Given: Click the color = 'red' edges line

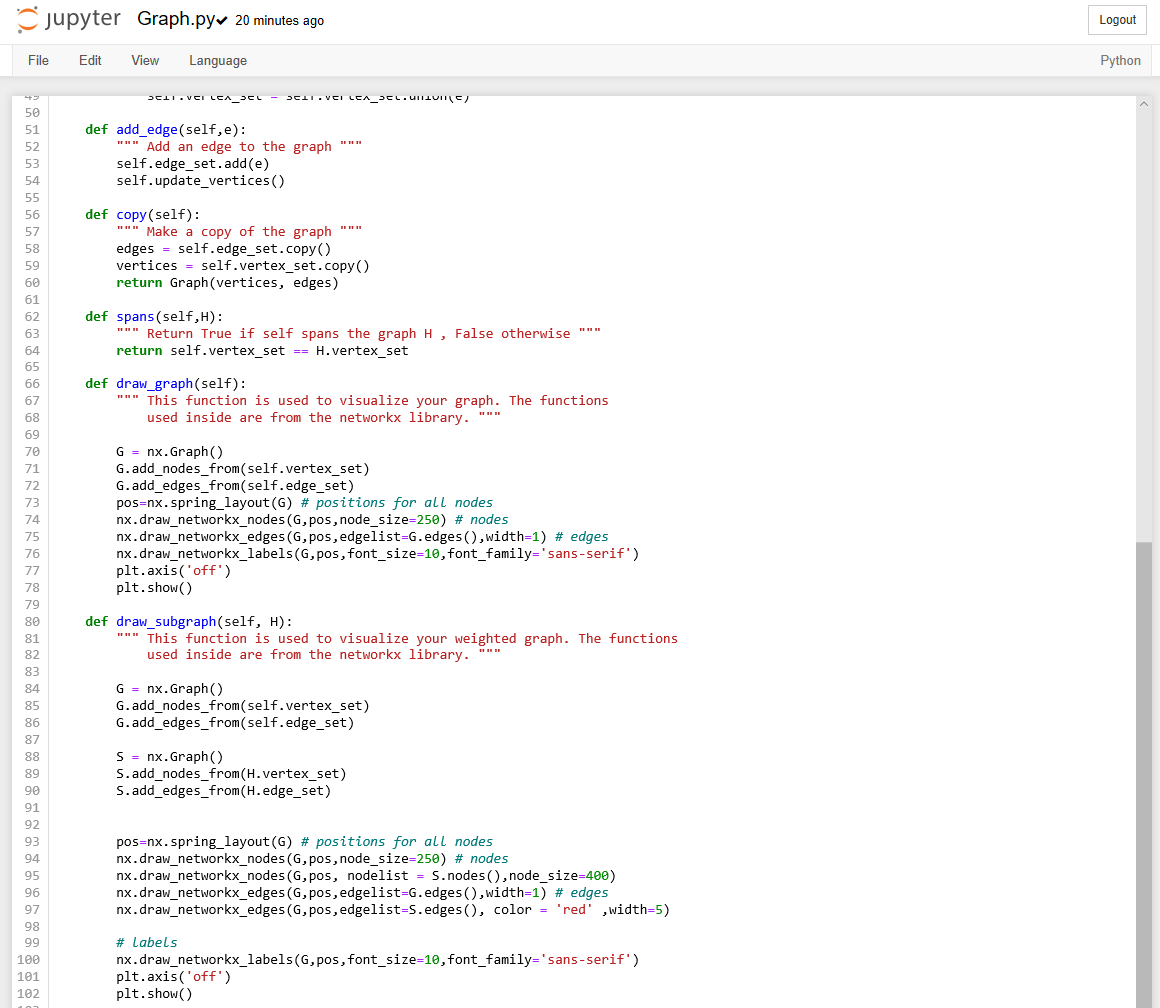Looking at the screenshot, I should [x=393, y=910].
